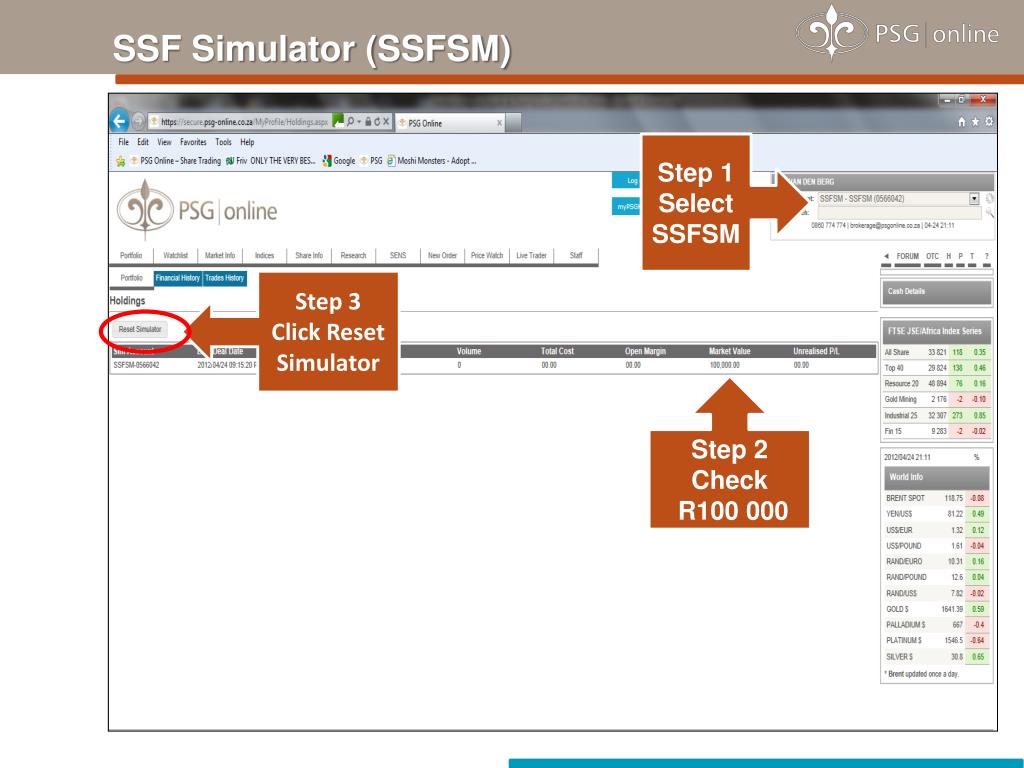This screenshot has height=768, width=1024.
Task: Click the Log button at page top
Action: tap(628, 181)
